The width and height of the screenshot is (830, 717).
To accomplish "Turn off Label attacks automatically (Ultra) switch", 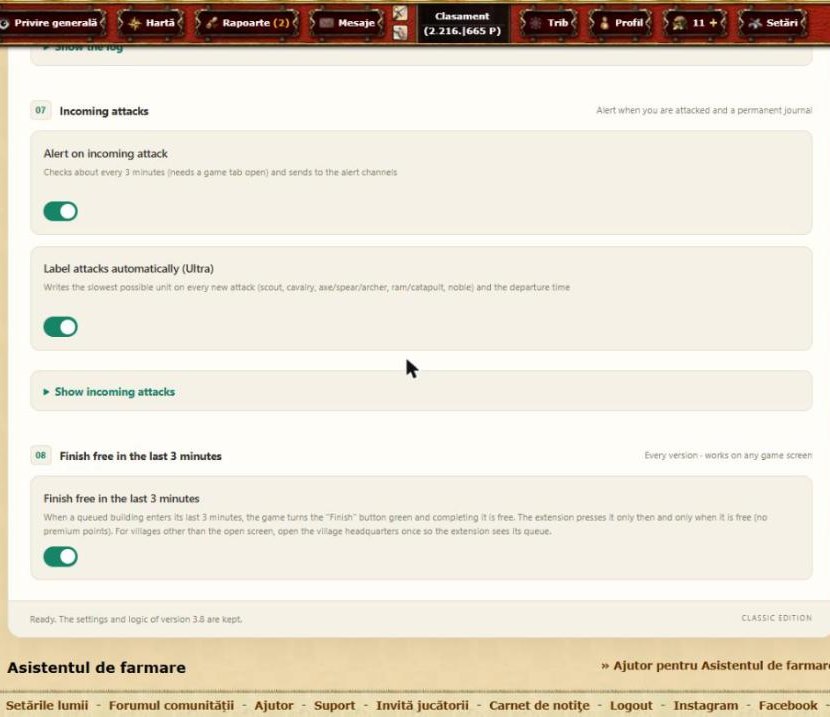I will (x=60, y=326).
